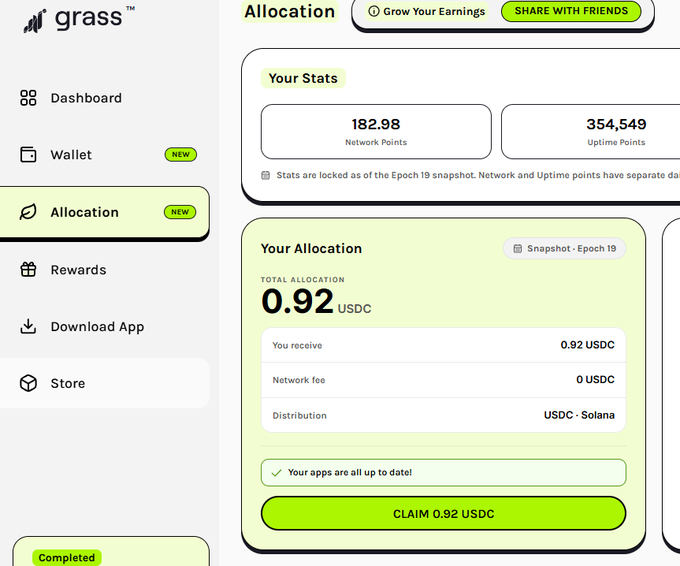
Task: Click the Allocation leaf icon
Action: (x=28, y=212)
